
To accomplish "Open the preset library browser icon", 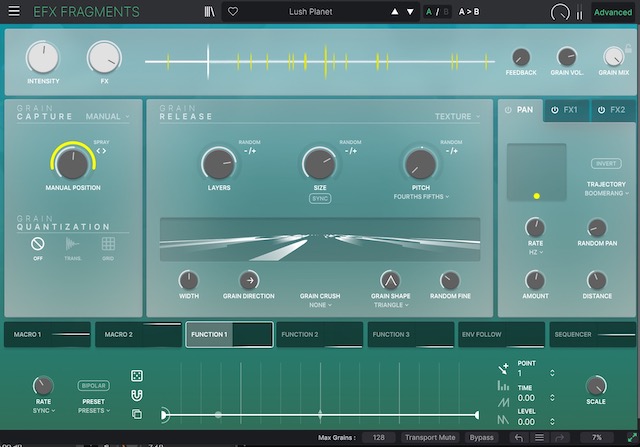I will 207,12.
